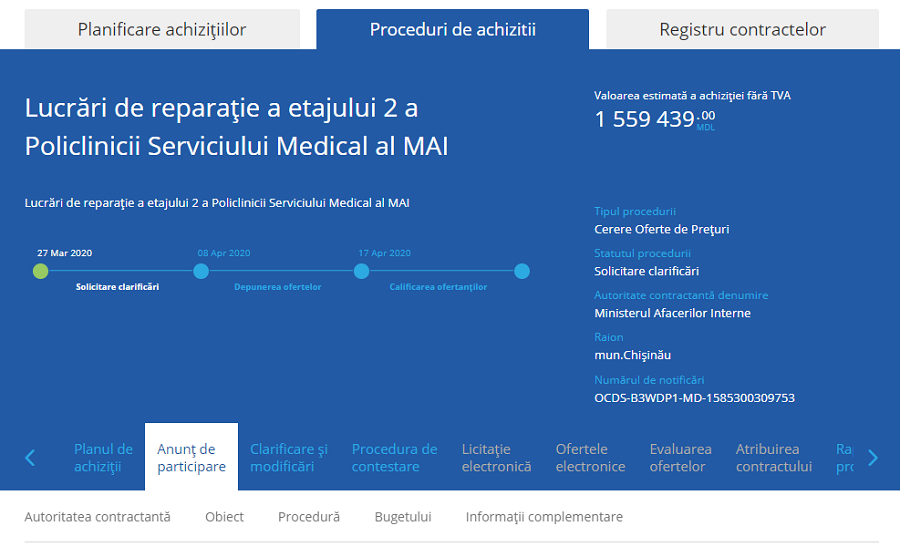
Task: Click the 08 Apr 2020 timeline dot
Action: [201, 271]
